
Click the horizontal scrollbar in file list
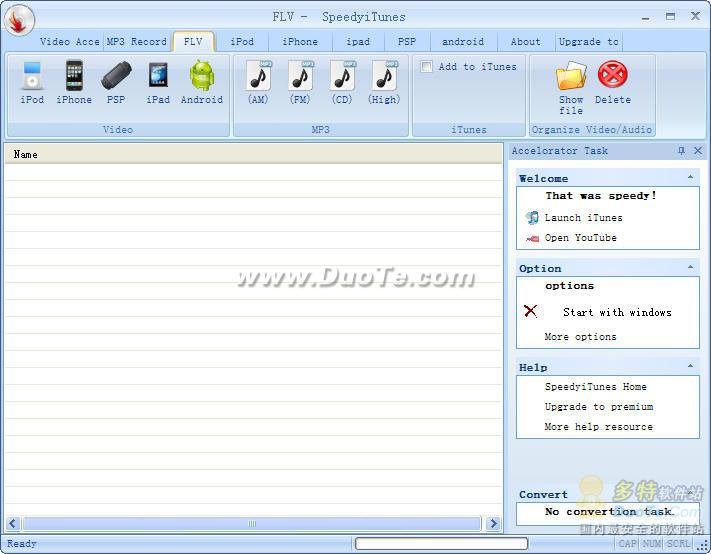click(253, 523)
